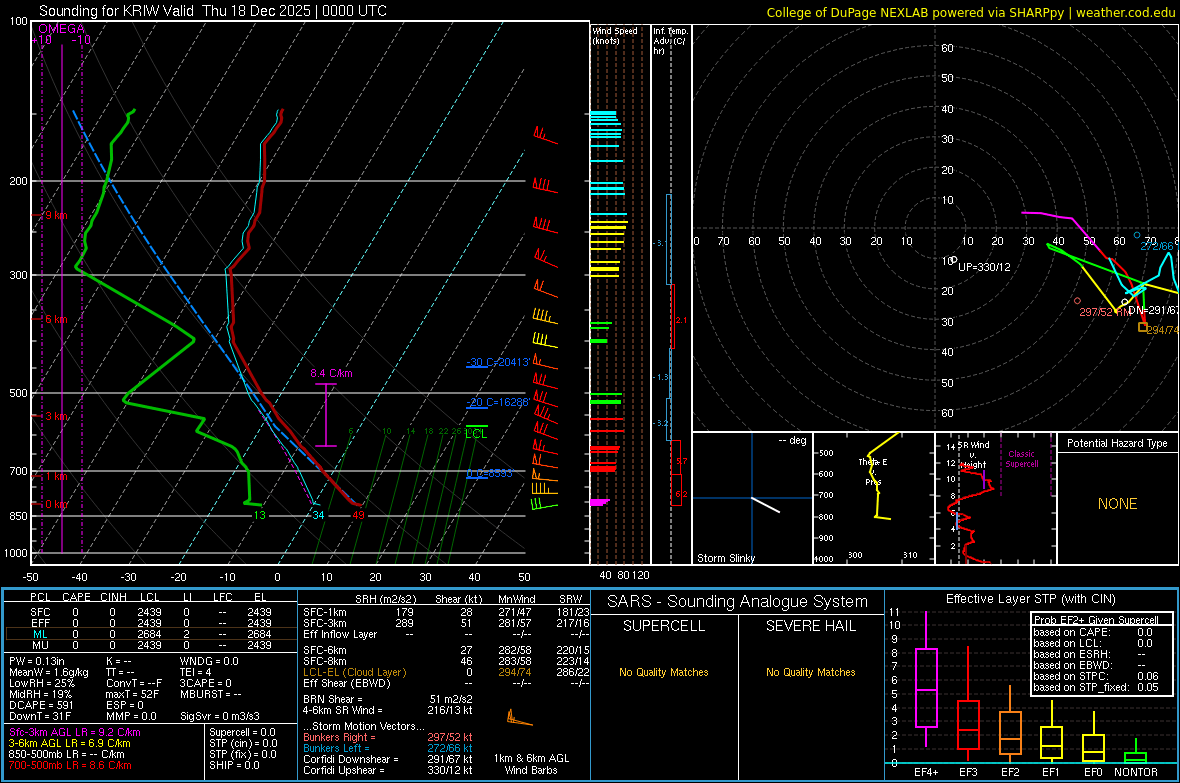Click the 'DCAPE = 591' value
The image size is (1180, 783).
(x=41, y=705)
